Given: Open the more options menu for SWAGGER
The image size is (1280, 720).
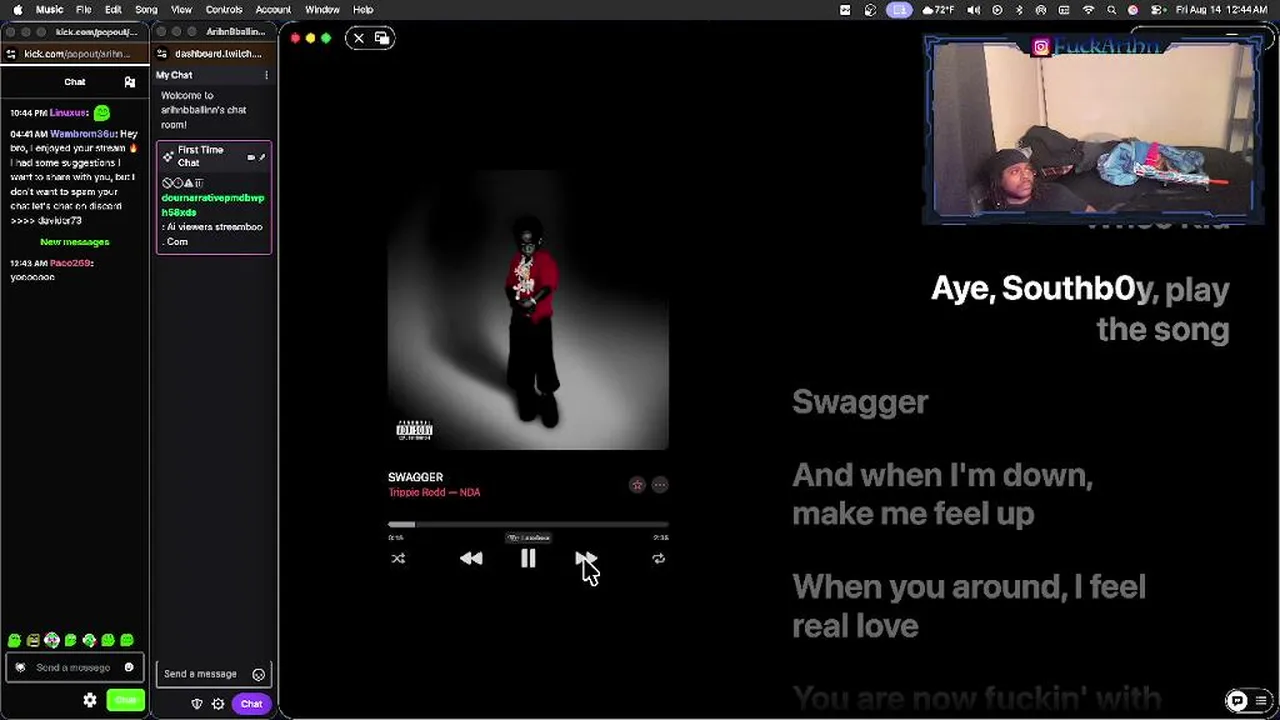Looking at the screenshot, I should click(660, 485).
